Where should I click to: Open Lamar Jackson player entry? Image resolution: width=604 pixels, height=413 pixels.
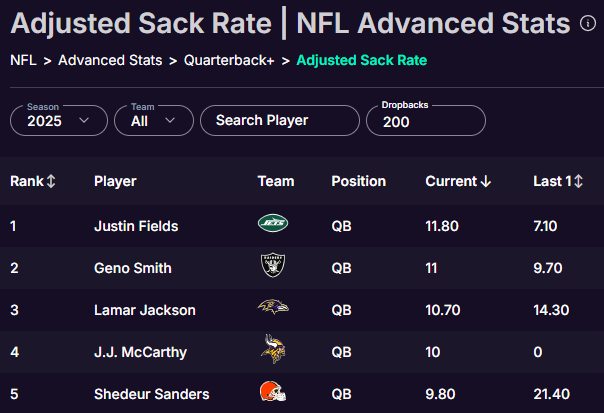pos(145,310)
